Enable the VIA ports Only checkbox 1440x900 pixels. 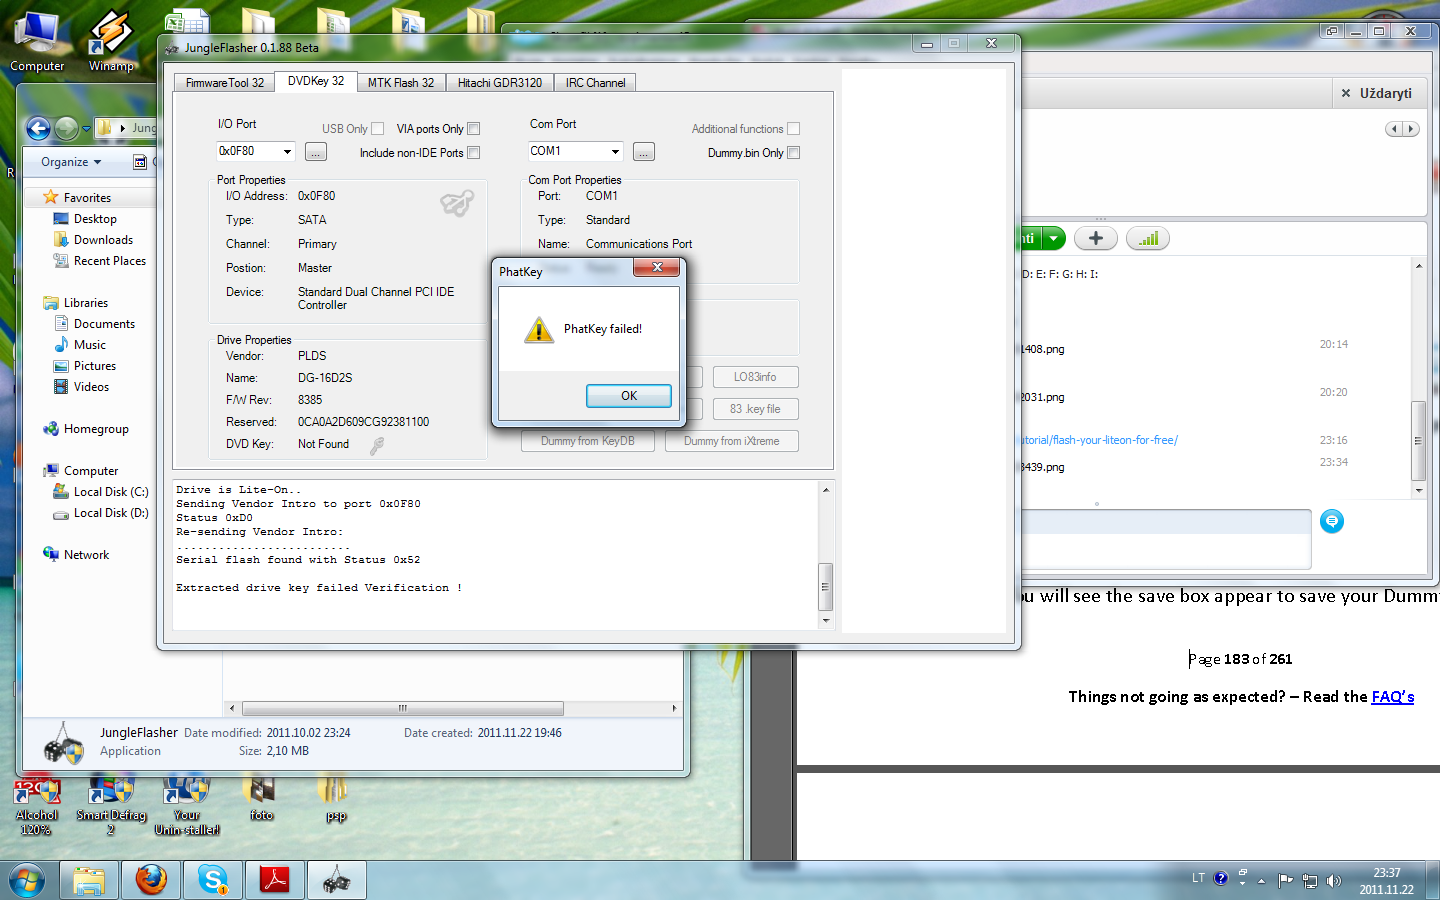(474, 128)
